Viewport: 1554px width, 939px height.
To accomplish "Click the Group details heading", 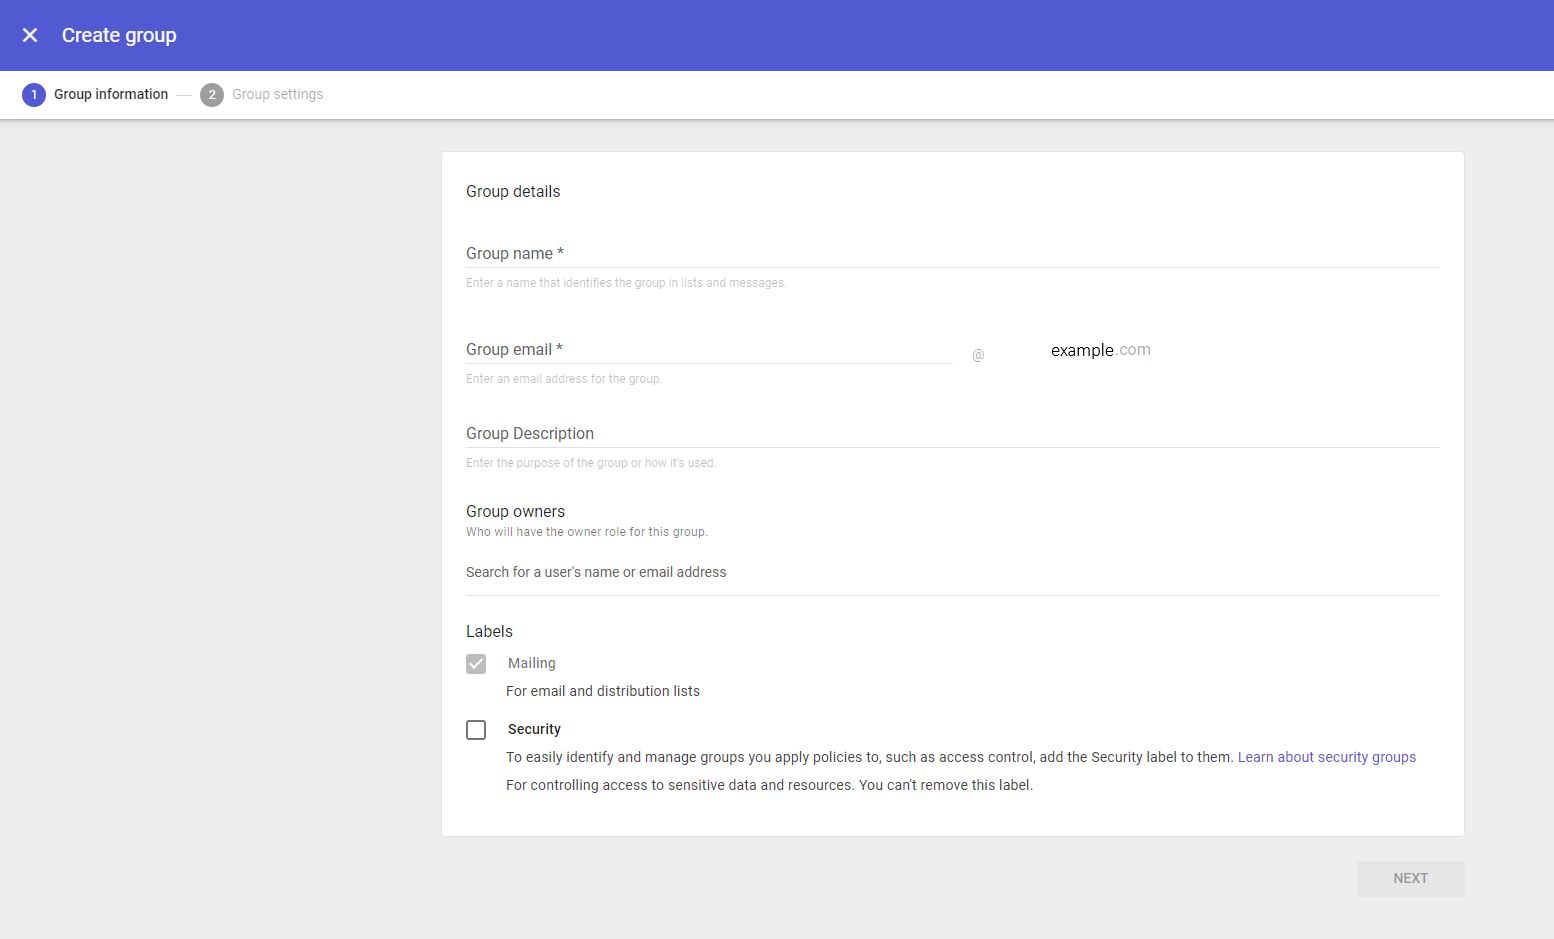I will coord(513,191).
